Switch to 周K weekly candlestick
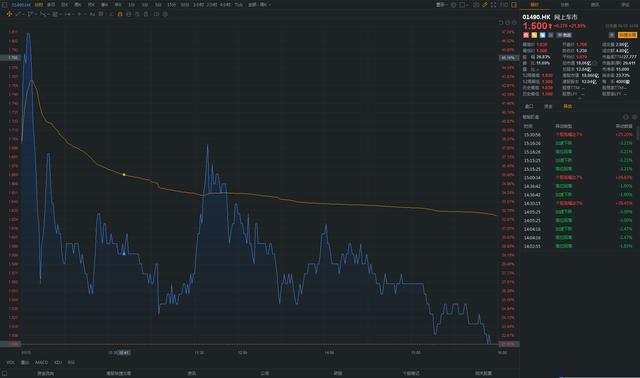This screenshot has width=640, height=378. click(x=78, y=5)
